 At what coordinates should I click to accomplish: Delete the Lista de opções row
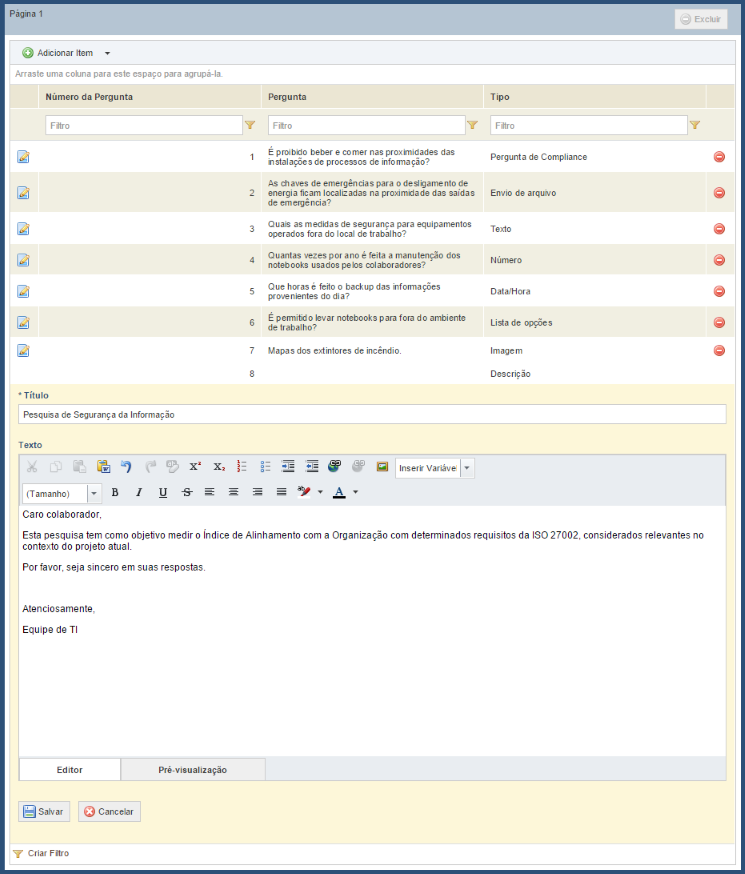(719, 322)
